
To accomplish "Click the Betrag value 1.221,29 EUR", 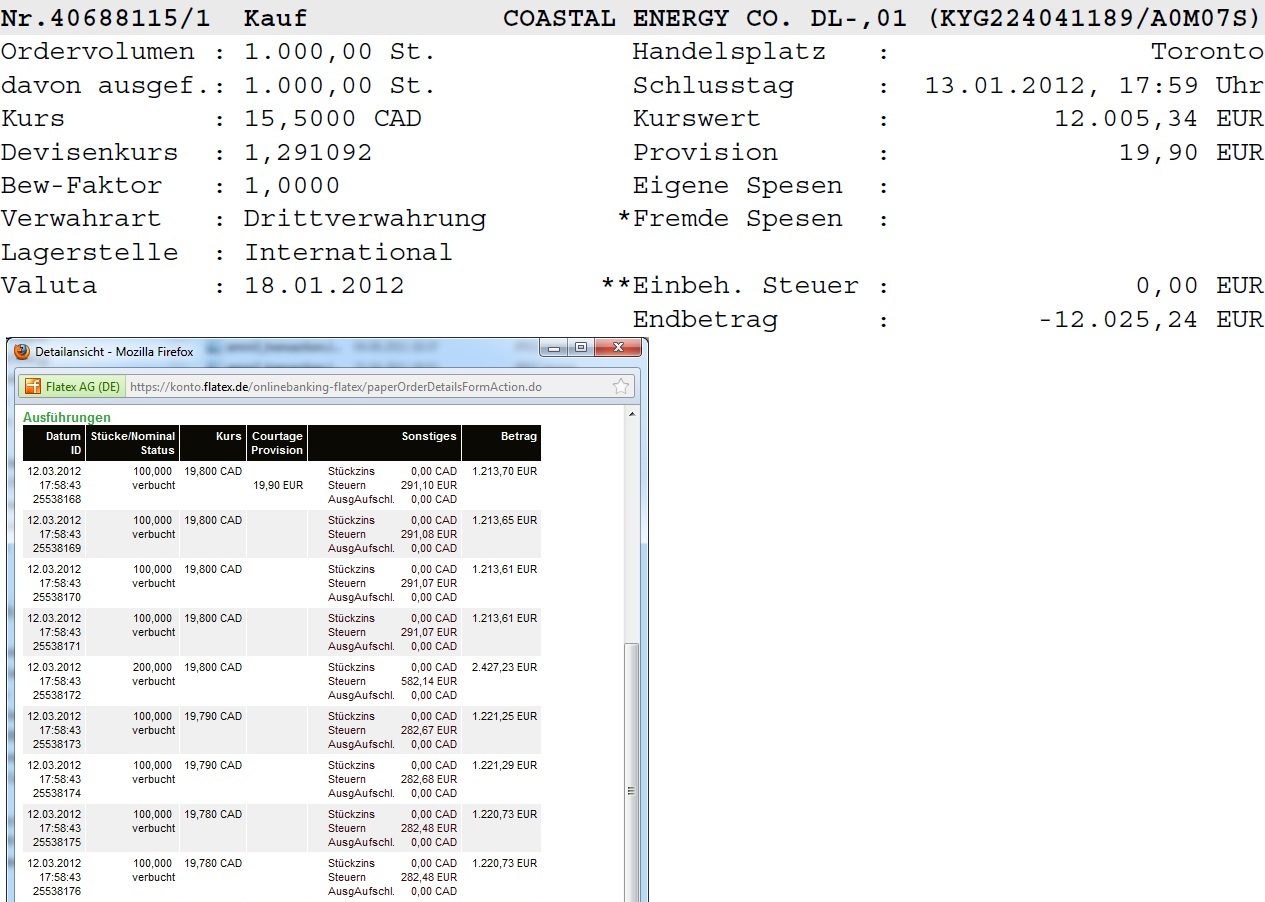I will [504, 765].
